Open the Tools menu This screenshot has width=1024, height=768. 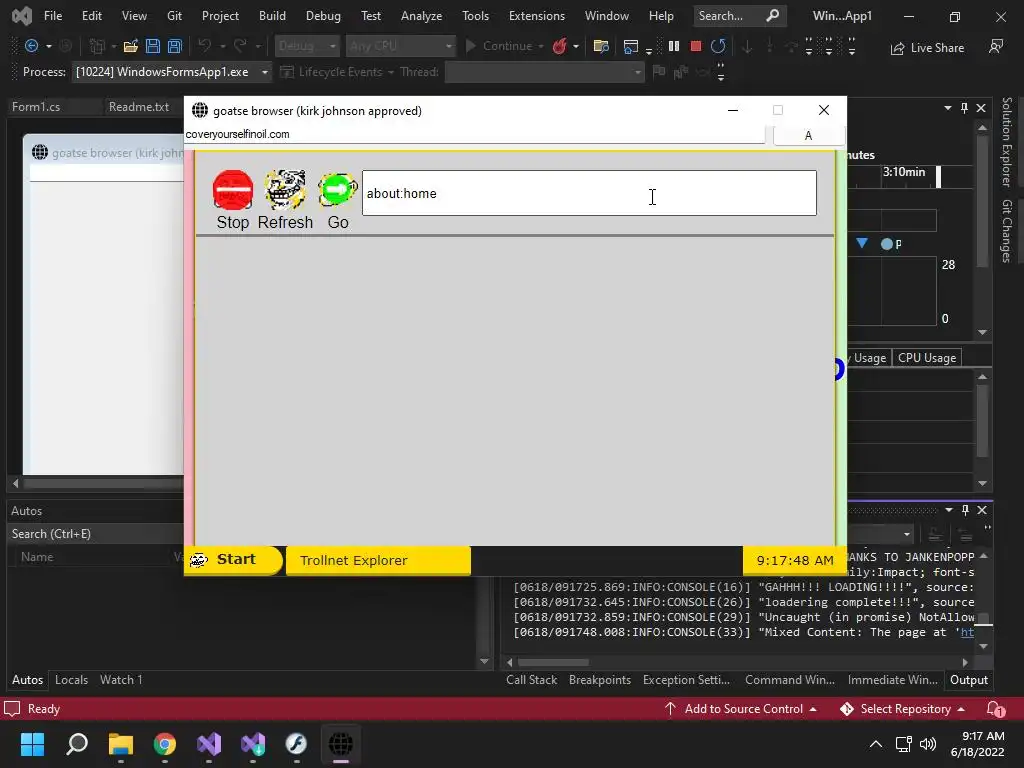click(x=475, y=16)
